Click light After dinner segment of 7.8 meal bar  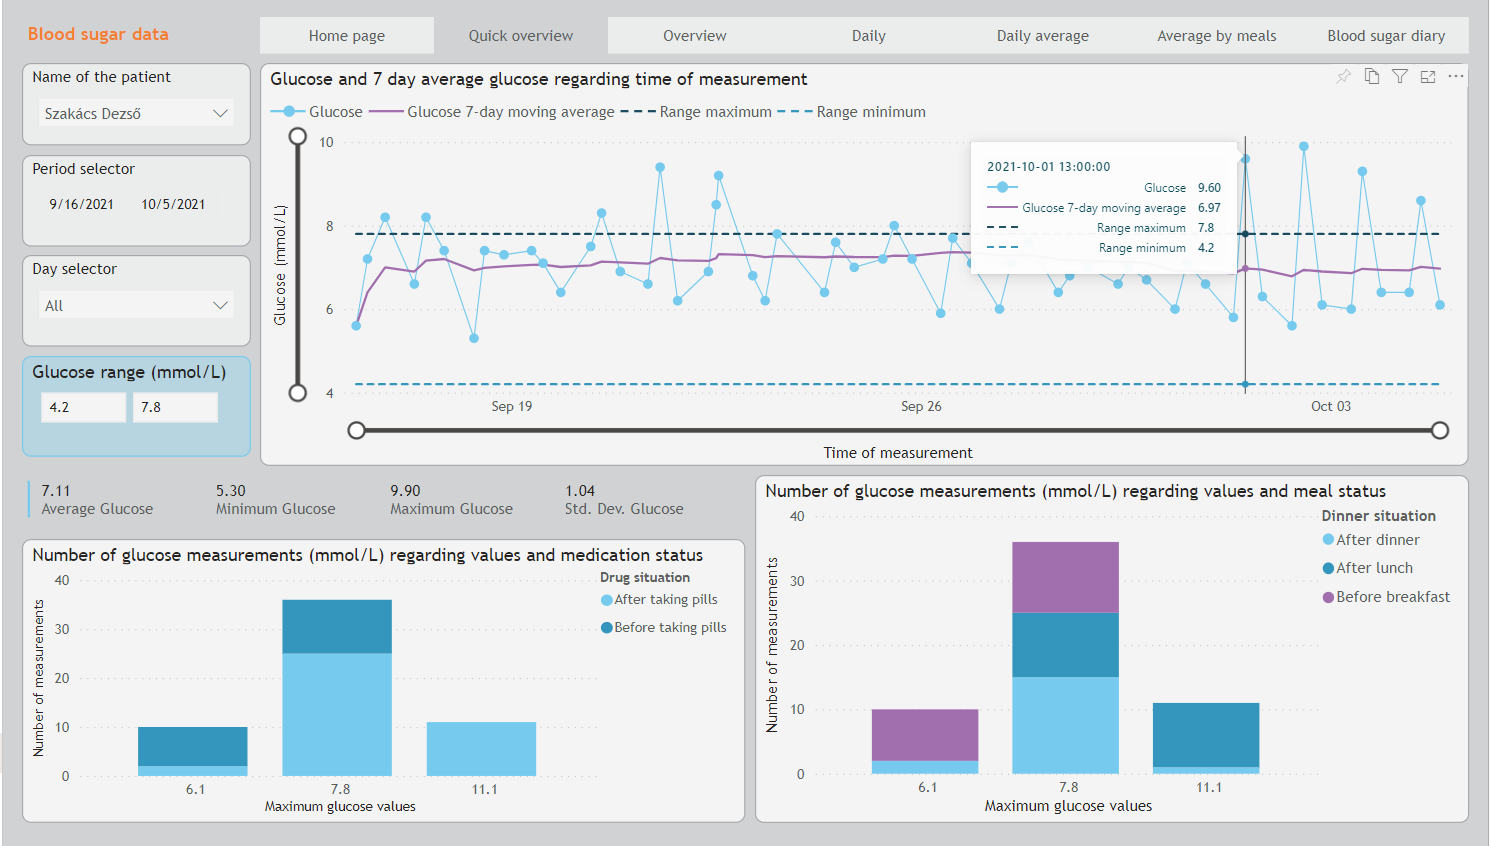[x=1065, y=726]
